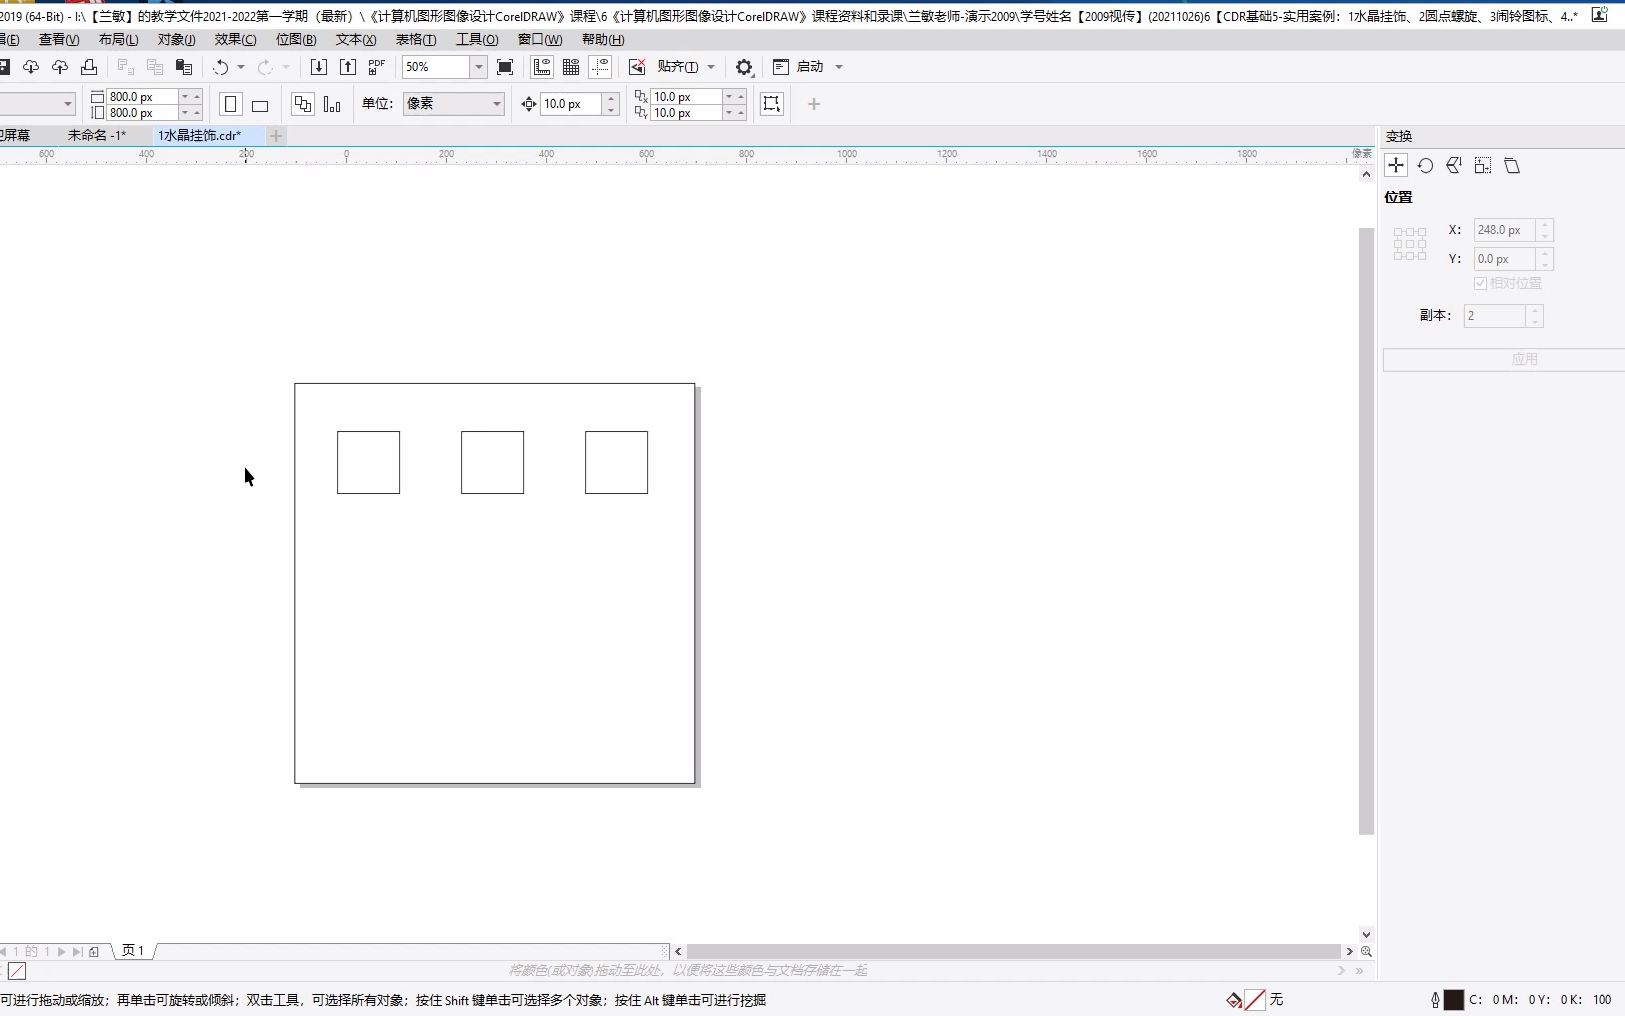Click the Print icon
The width and height of the screenshot is (1625, 1016).
[x=89, y=67]
